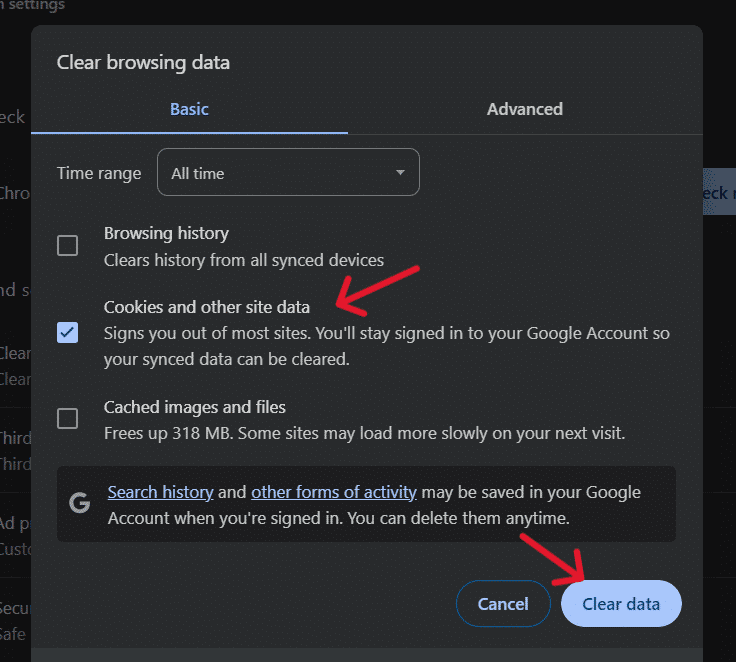Click 'Clears history from all synced devices' text
Screen dimensions: 736x662
[x=244, y=260]
